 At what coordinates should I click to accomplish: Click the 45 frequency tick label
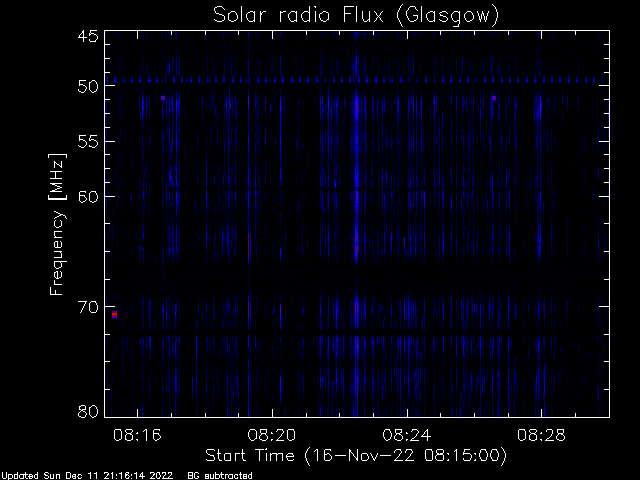(x=88, y=36)
